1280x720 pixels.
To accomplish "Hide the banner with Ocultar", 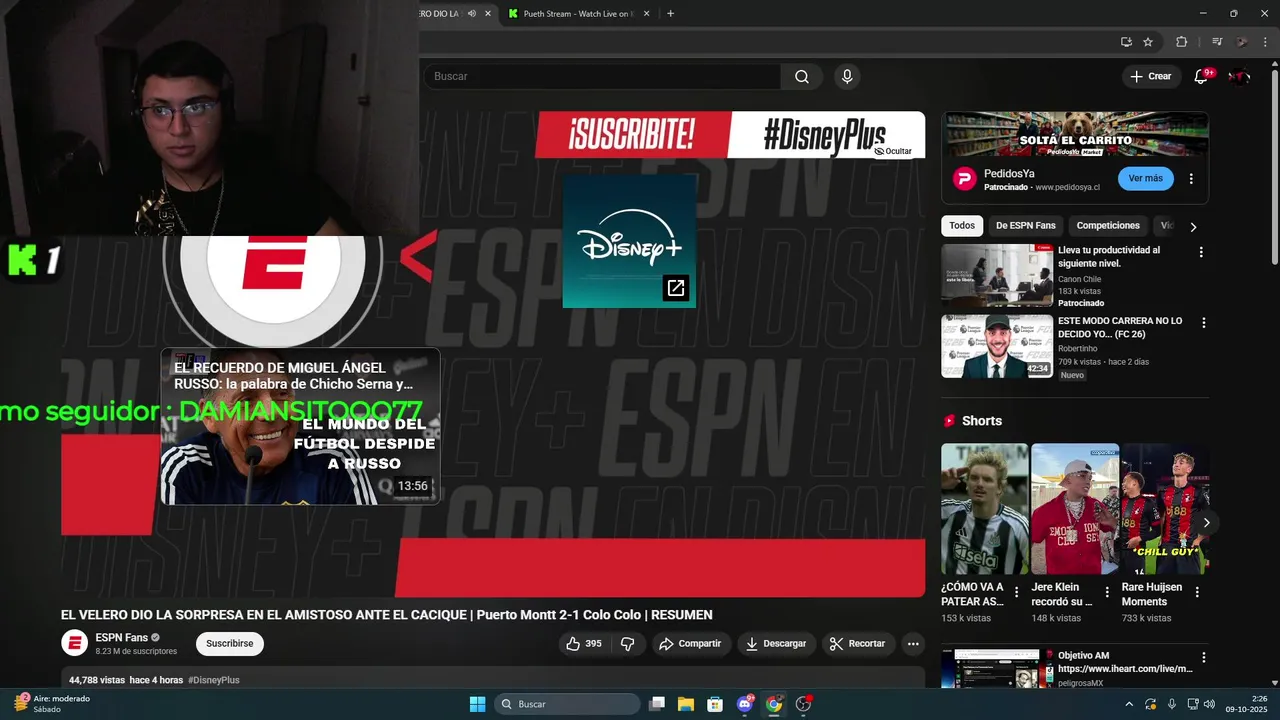I will (893, 151).
